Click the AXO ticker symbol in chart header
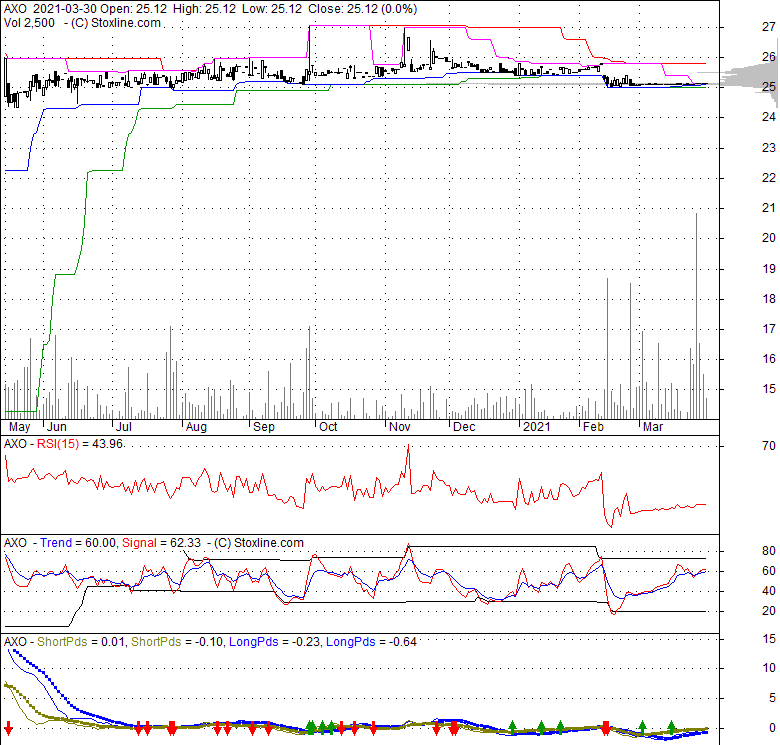The height and width of the screenshot is (745, 780). click(x=15, y=9)
